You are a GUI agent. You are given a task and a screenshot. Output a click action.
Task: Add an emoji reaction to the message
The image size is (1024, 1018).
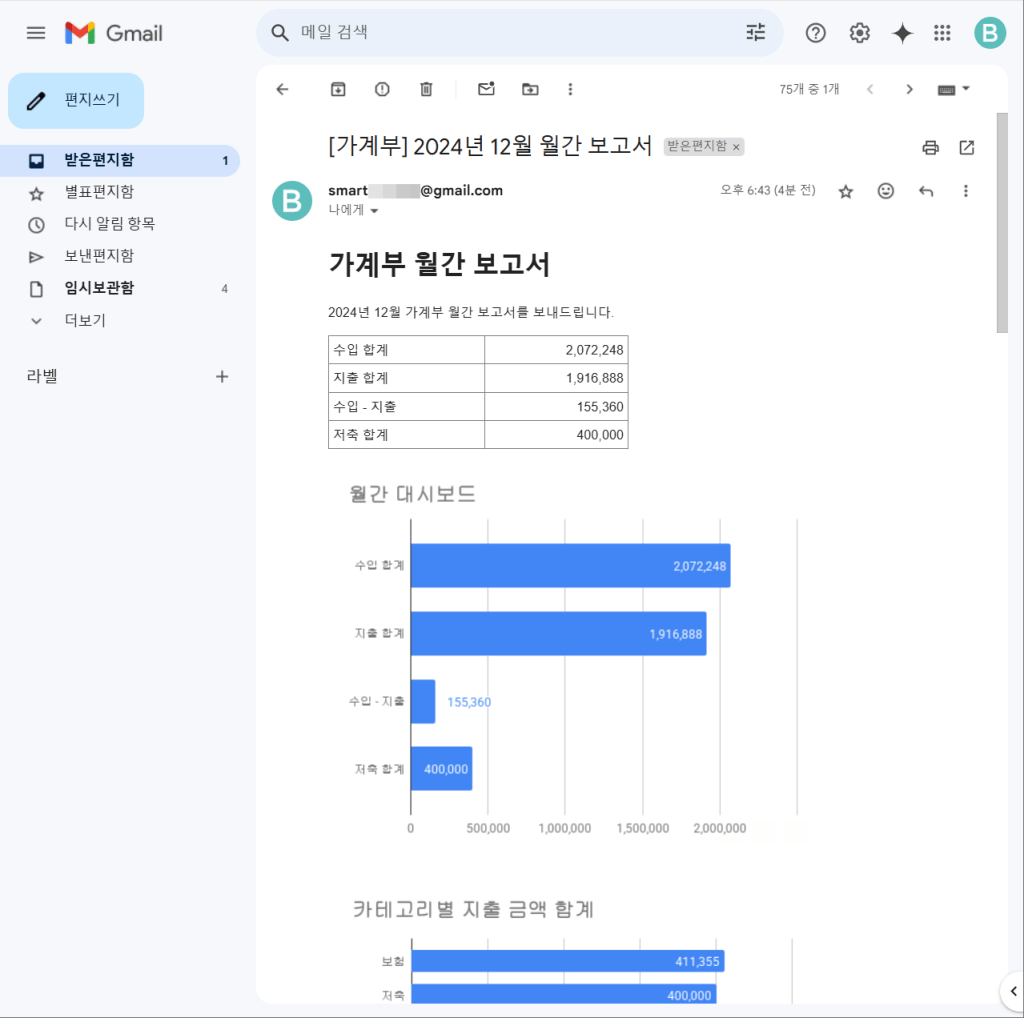pos(885,191)
